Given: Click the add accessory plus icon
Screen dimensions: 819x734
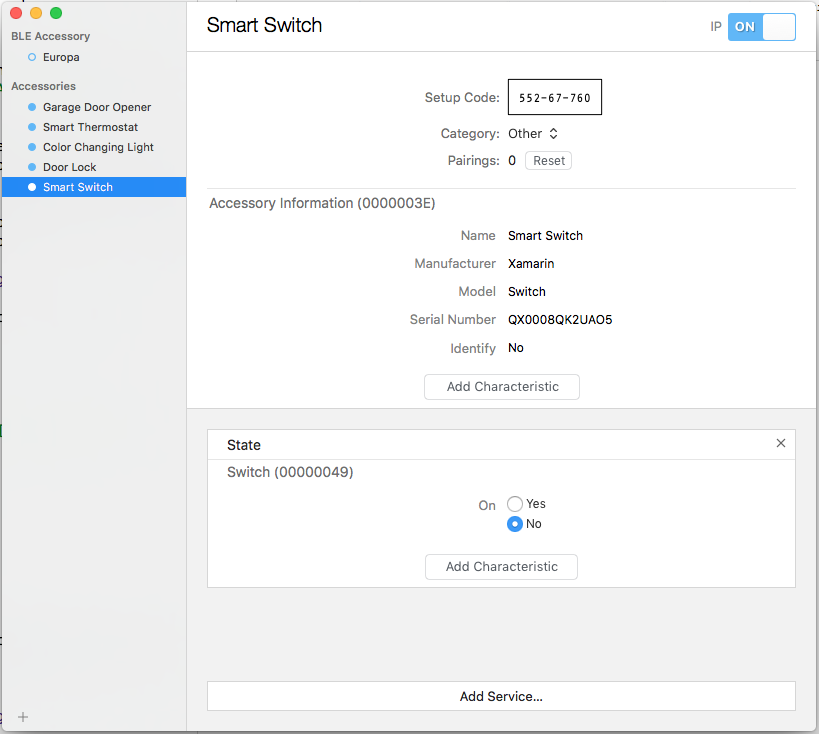Looking at the screenshot, I should [22, 716].
